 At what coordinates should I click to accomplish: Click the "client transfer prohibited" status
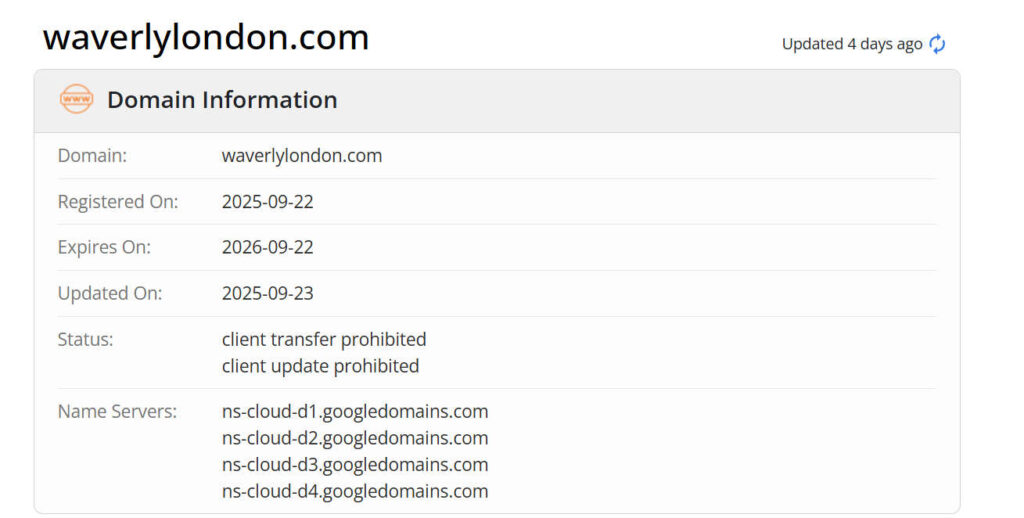click(x=324, y=339)
